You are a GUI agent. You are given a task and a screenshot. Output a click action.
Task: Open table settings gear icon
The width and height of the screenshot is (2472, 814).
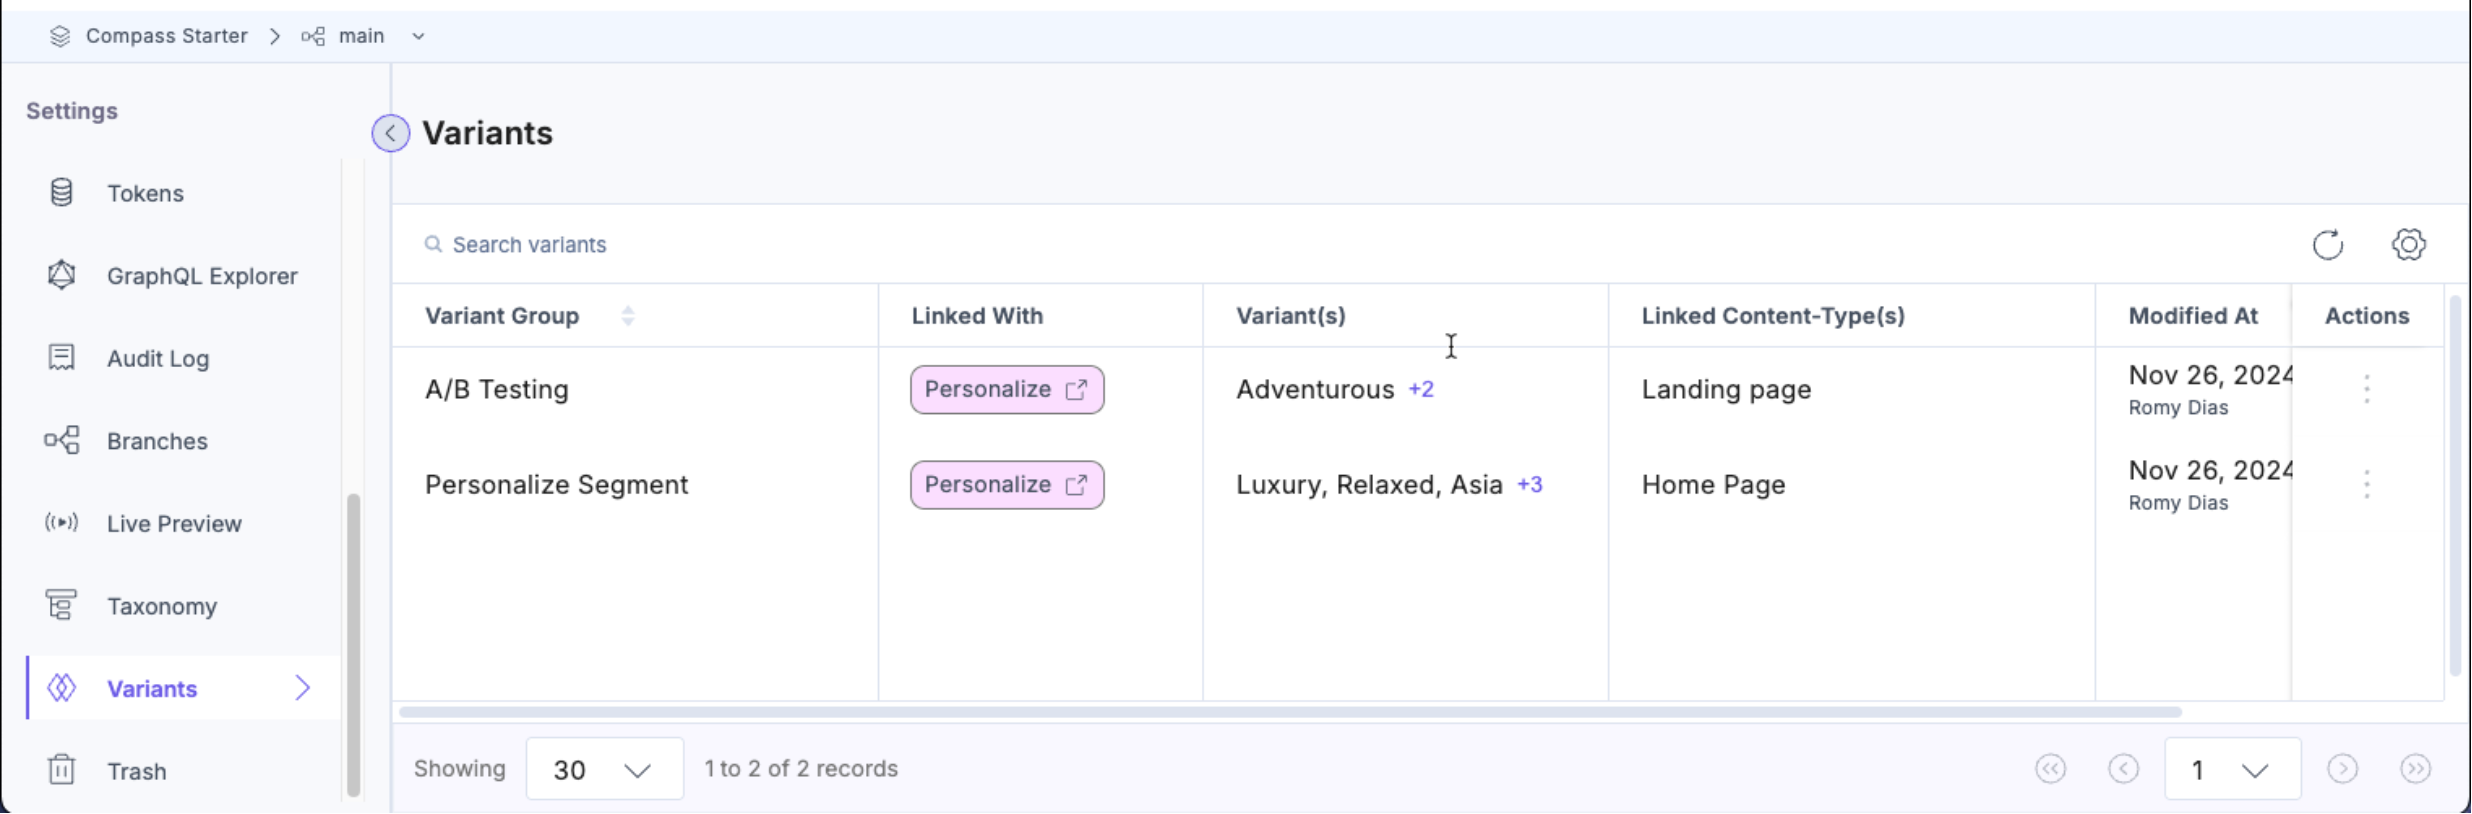2408,245
